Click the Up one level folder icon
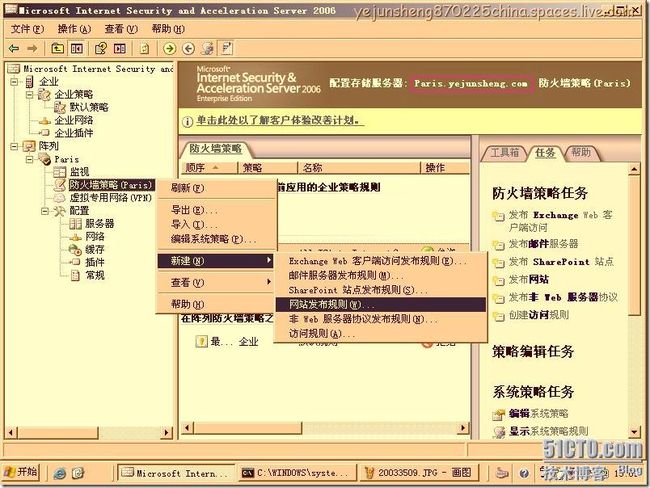Viewport: 650px width, 488px height. pyautogui.click(x=57, y=49)
